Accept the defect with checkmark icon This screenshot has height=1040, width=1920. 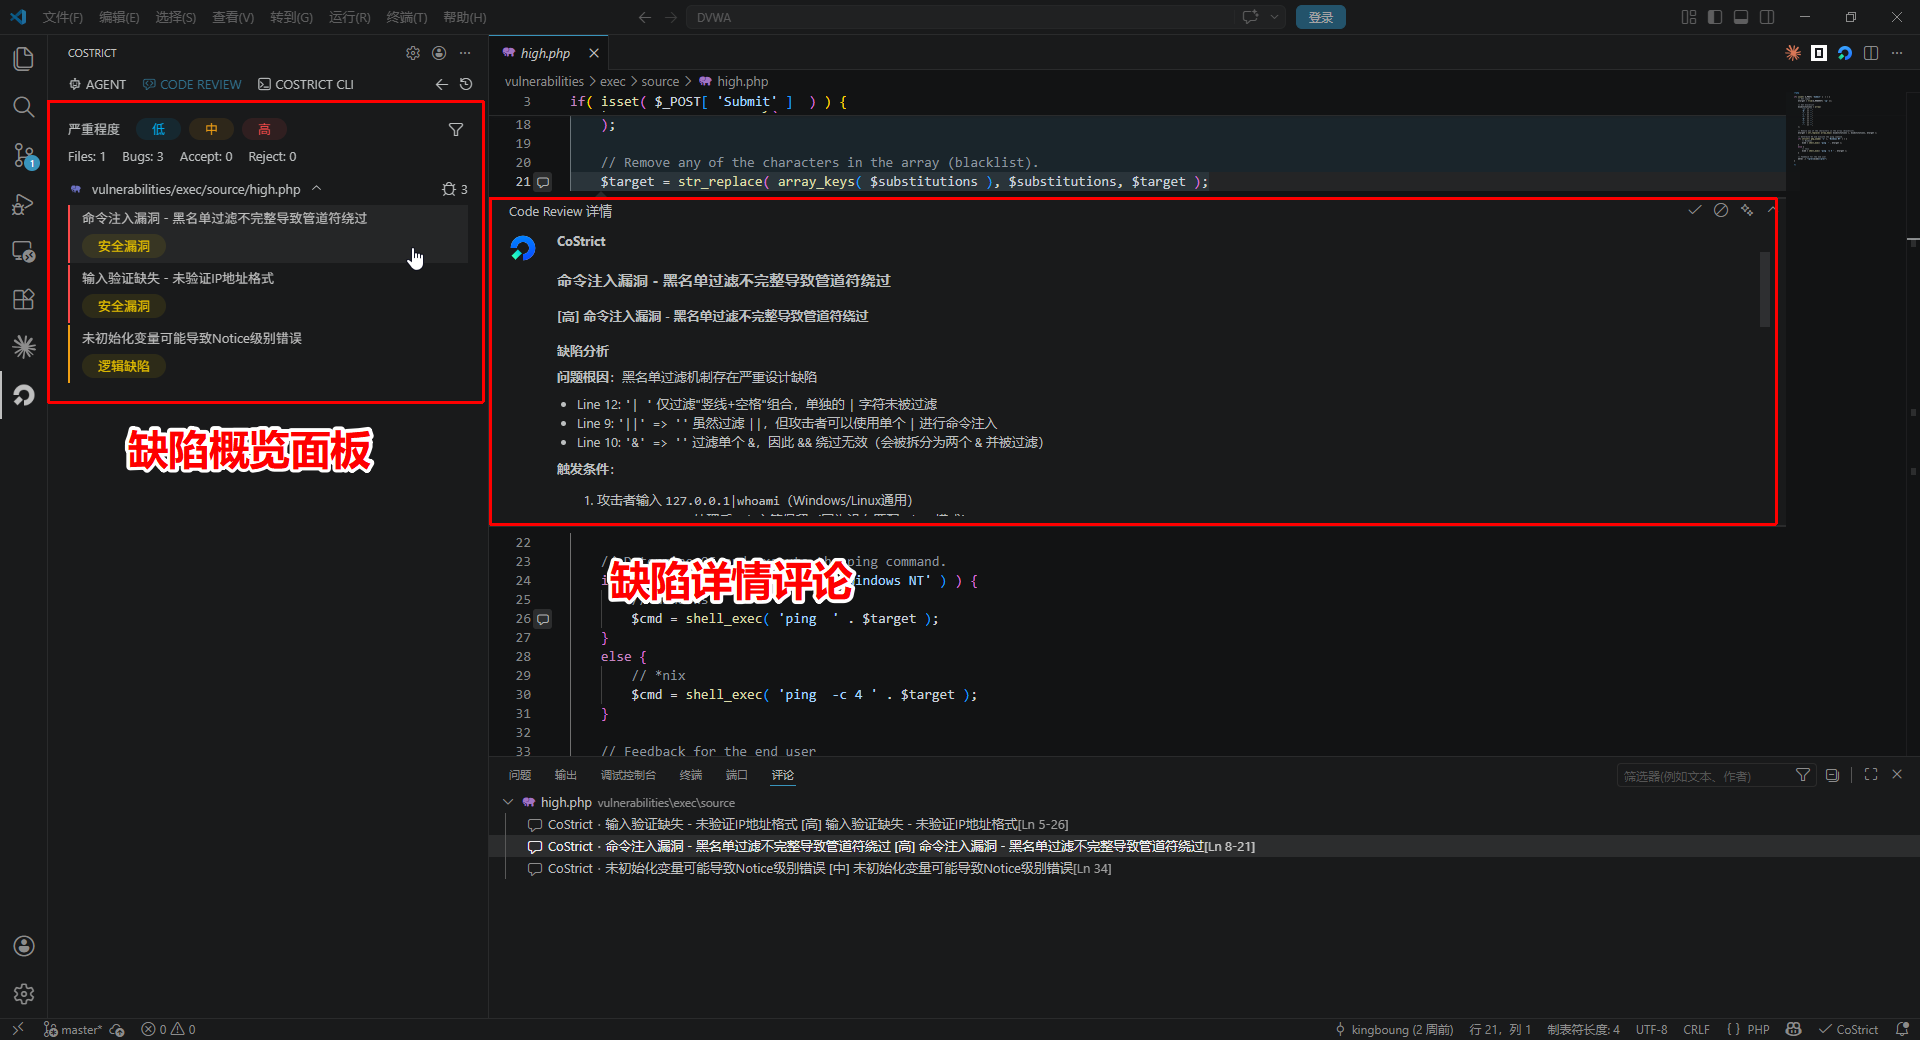pos(1694,210)
